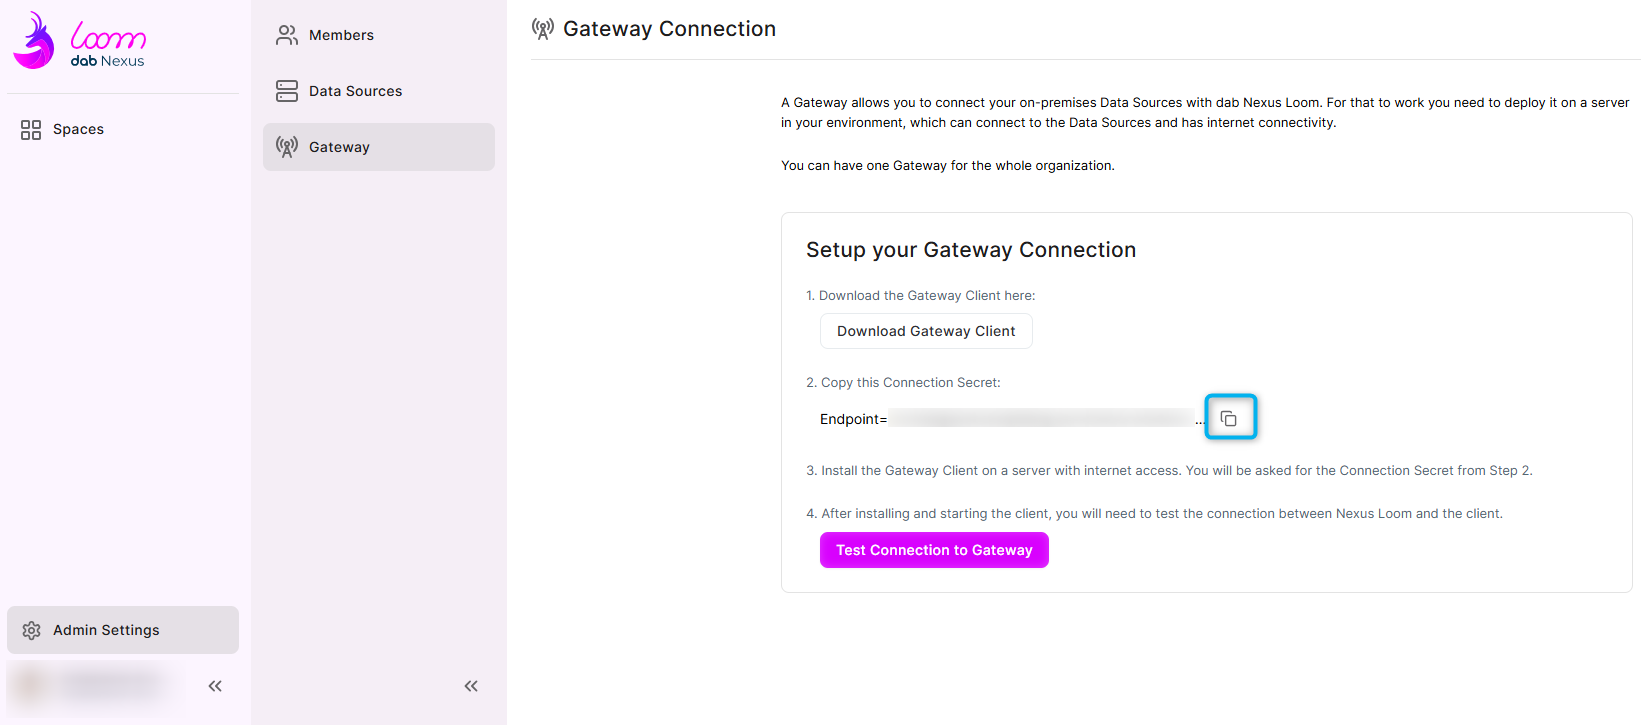Select the Gateway menu entry
This screenshot has width=1641, height=725.
[x=340, y=146]
